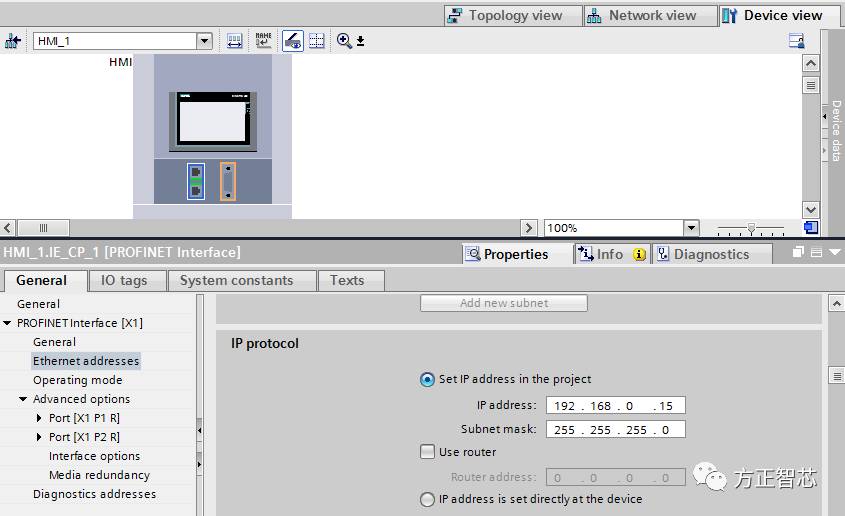Open the Info tab icon
This screenshot has width=845, height=516.
tap(610, 254)
